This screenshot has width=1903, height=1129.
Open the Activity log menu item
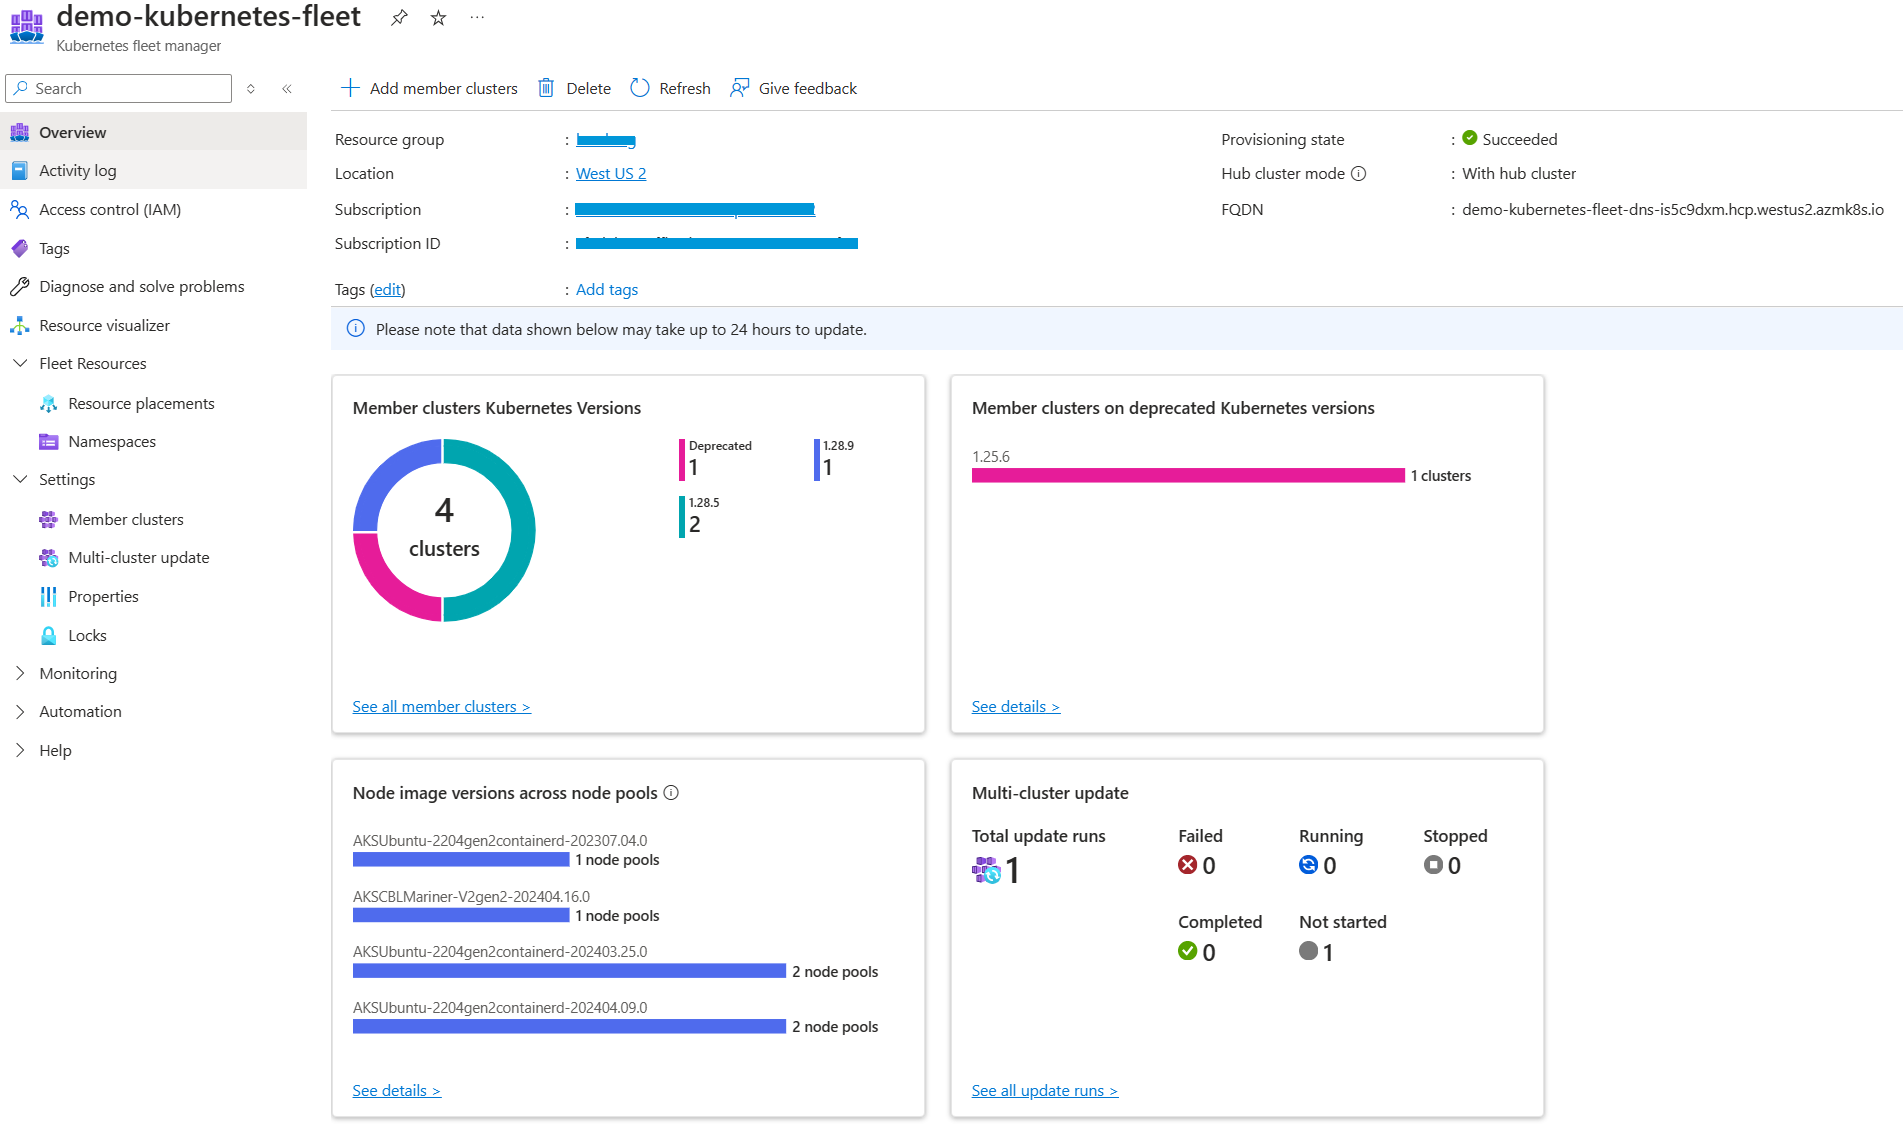point(78,171)
